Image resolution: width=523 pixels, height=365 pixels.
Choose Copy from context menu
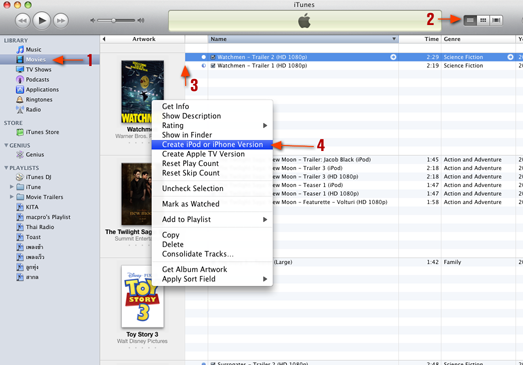(212, 235)
